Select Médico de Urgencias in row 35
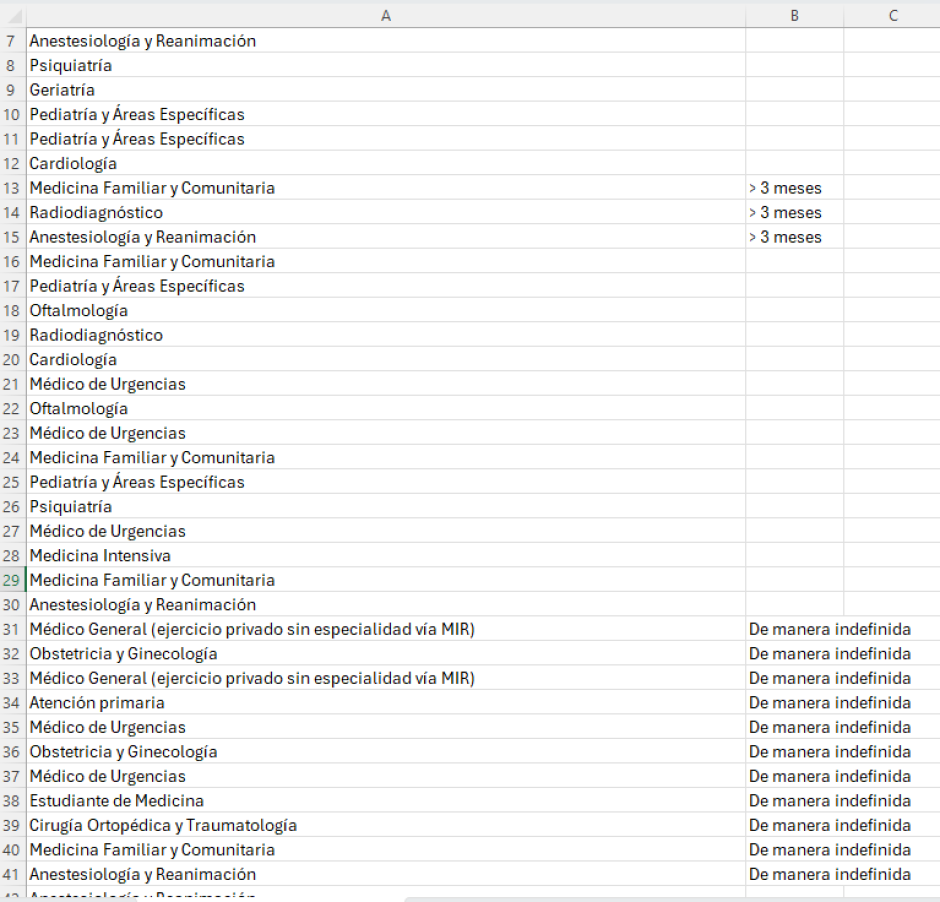Image resolution: width=940 pixels, height=902 pixels. click(385, 728)
